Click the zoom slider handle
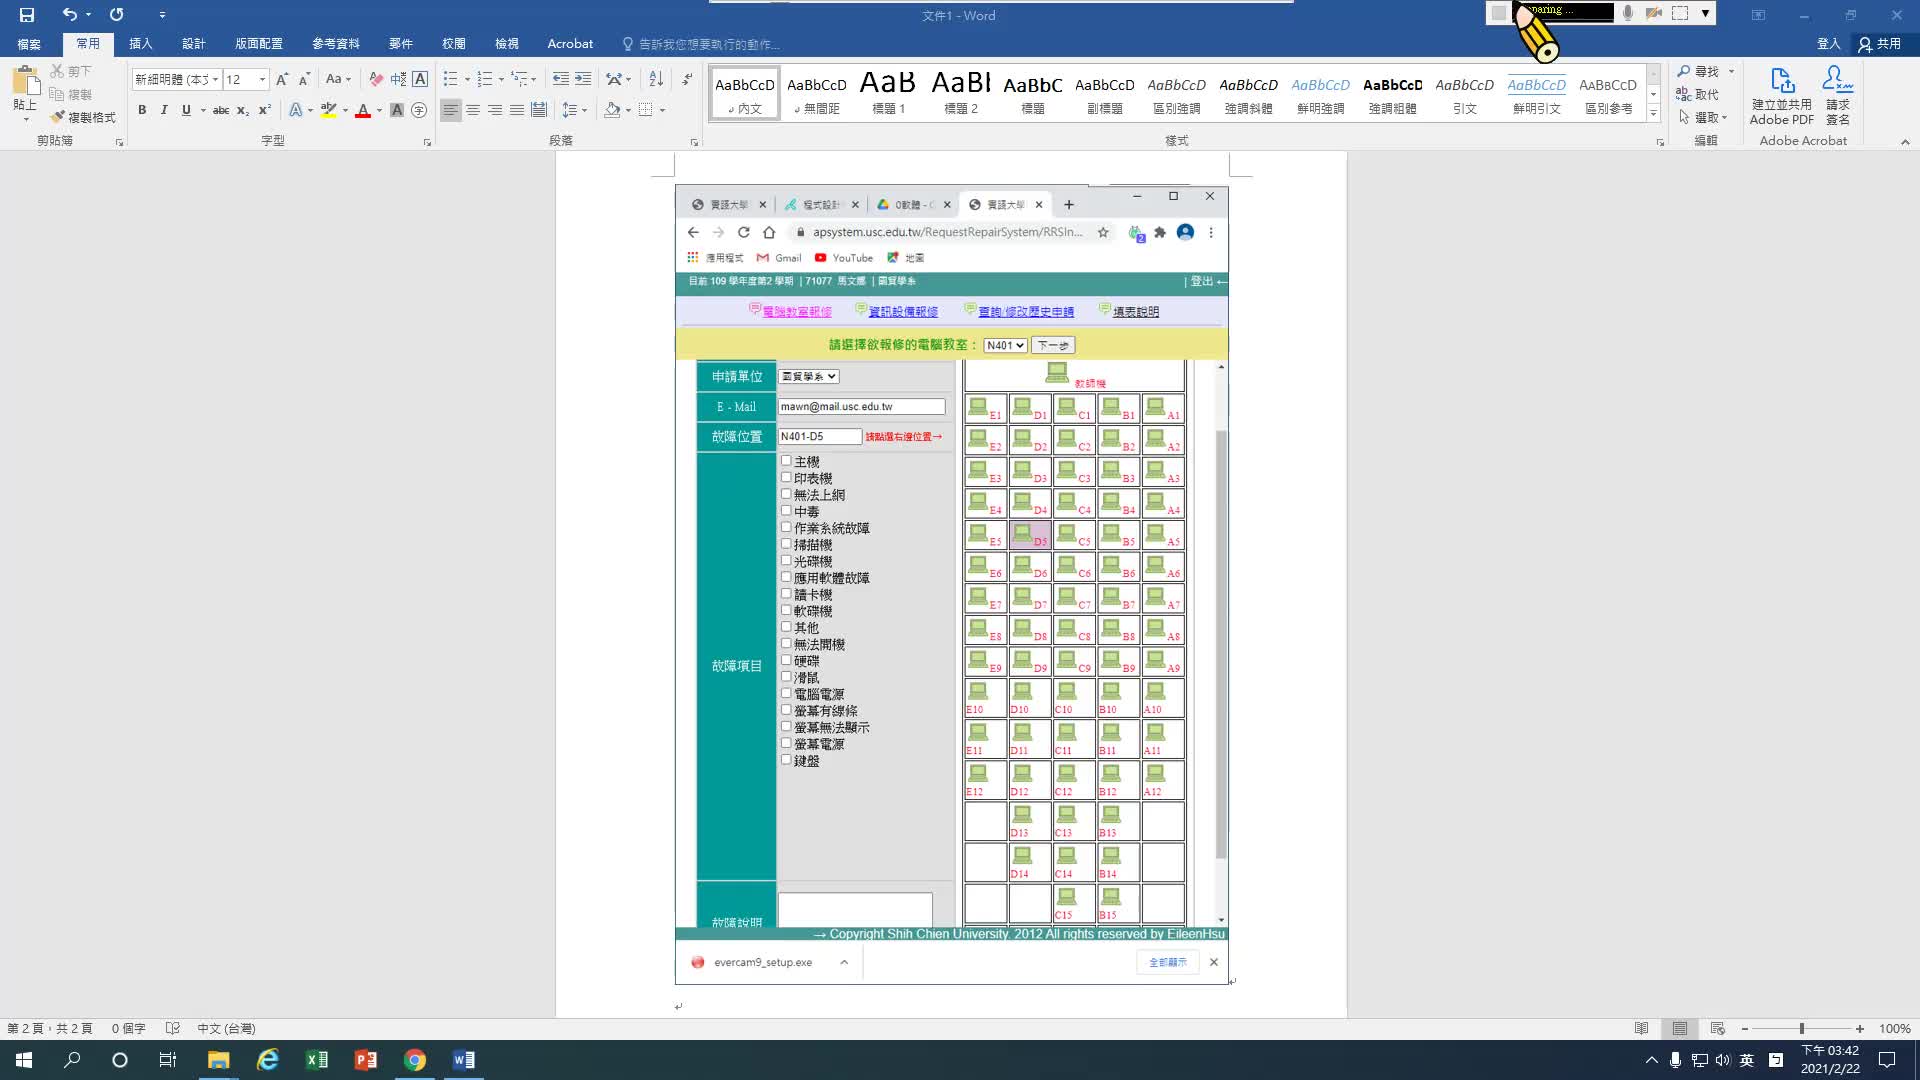 pos(1801,1028)
